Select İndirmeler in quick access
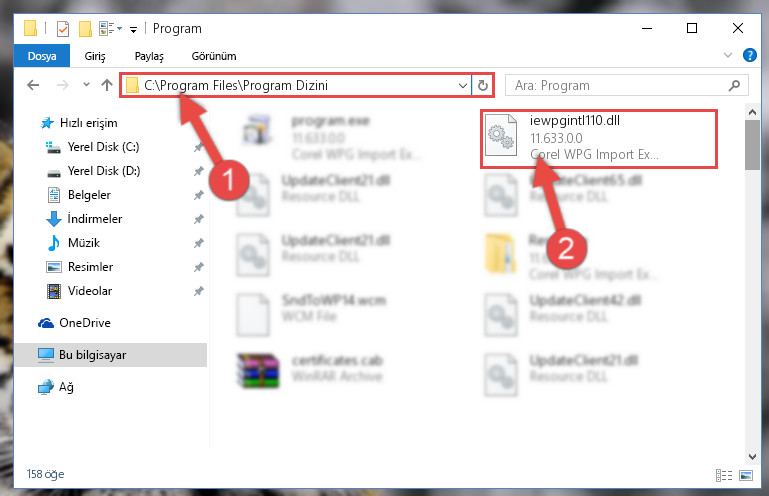The height and width of the screenshot is (496, 769). point(95,218)
